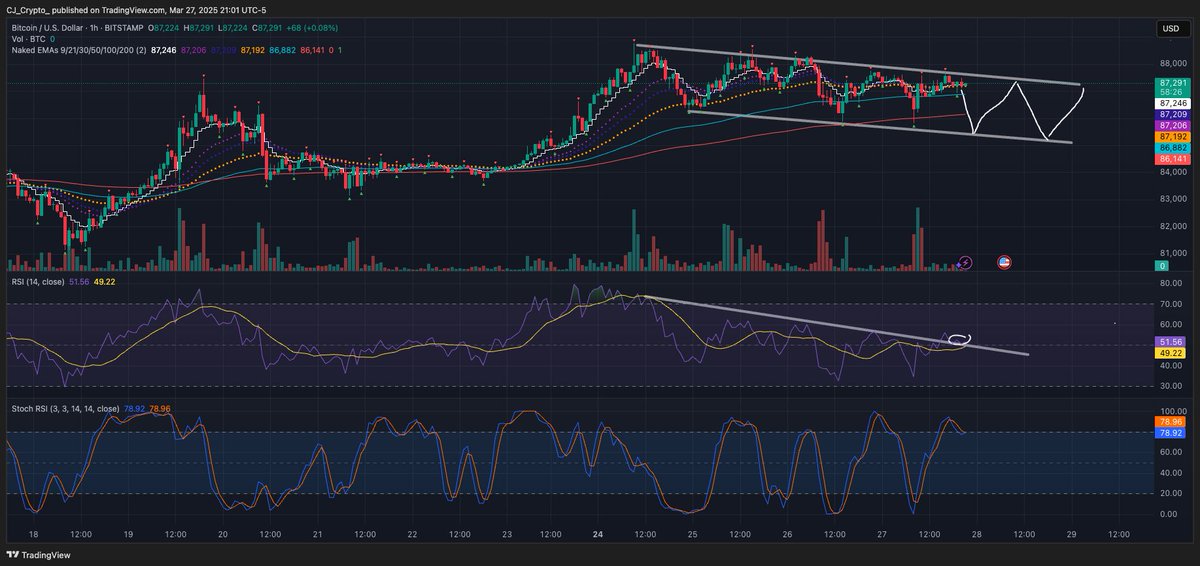Click the green 87,291 last price label
1200x566 pixels.
(1171, 83)
